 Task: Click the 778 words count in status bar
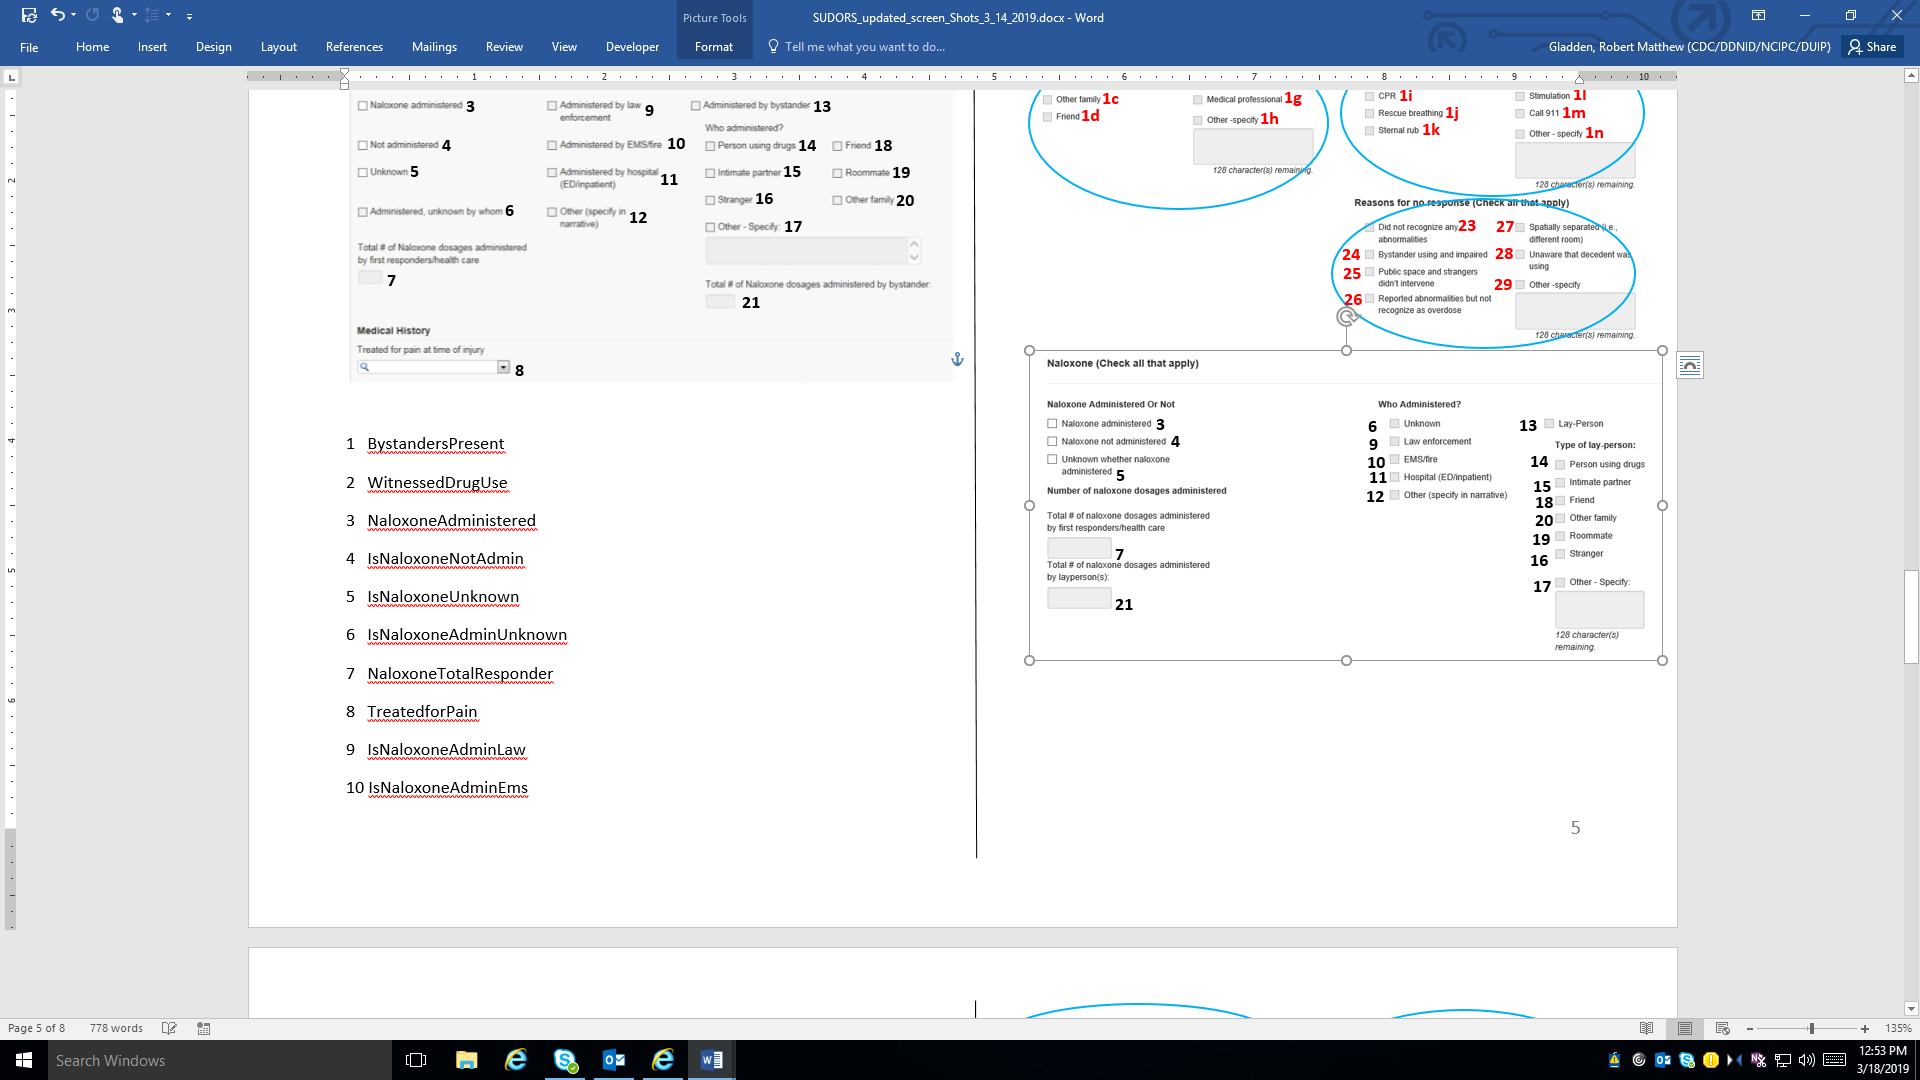(116, 1028)
